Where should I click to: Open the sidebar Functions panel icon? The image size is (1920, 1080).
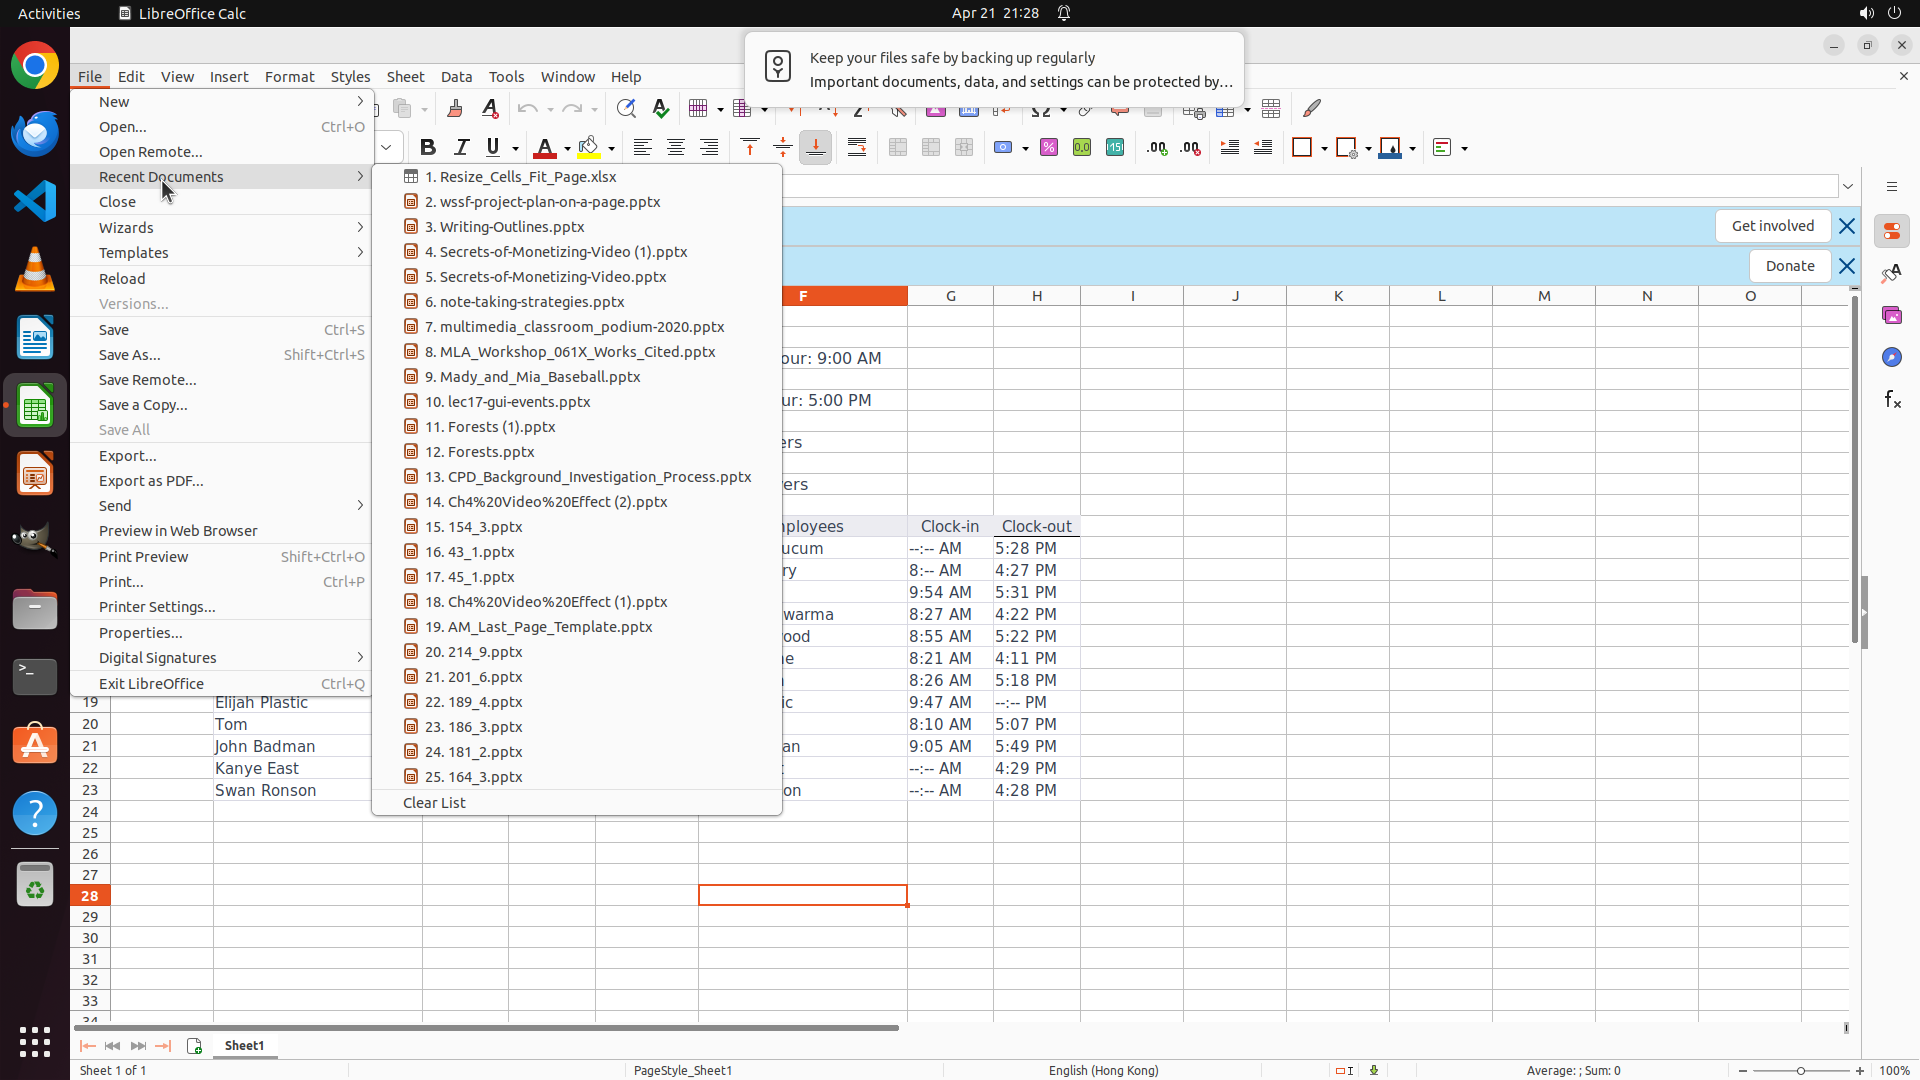1892,400
